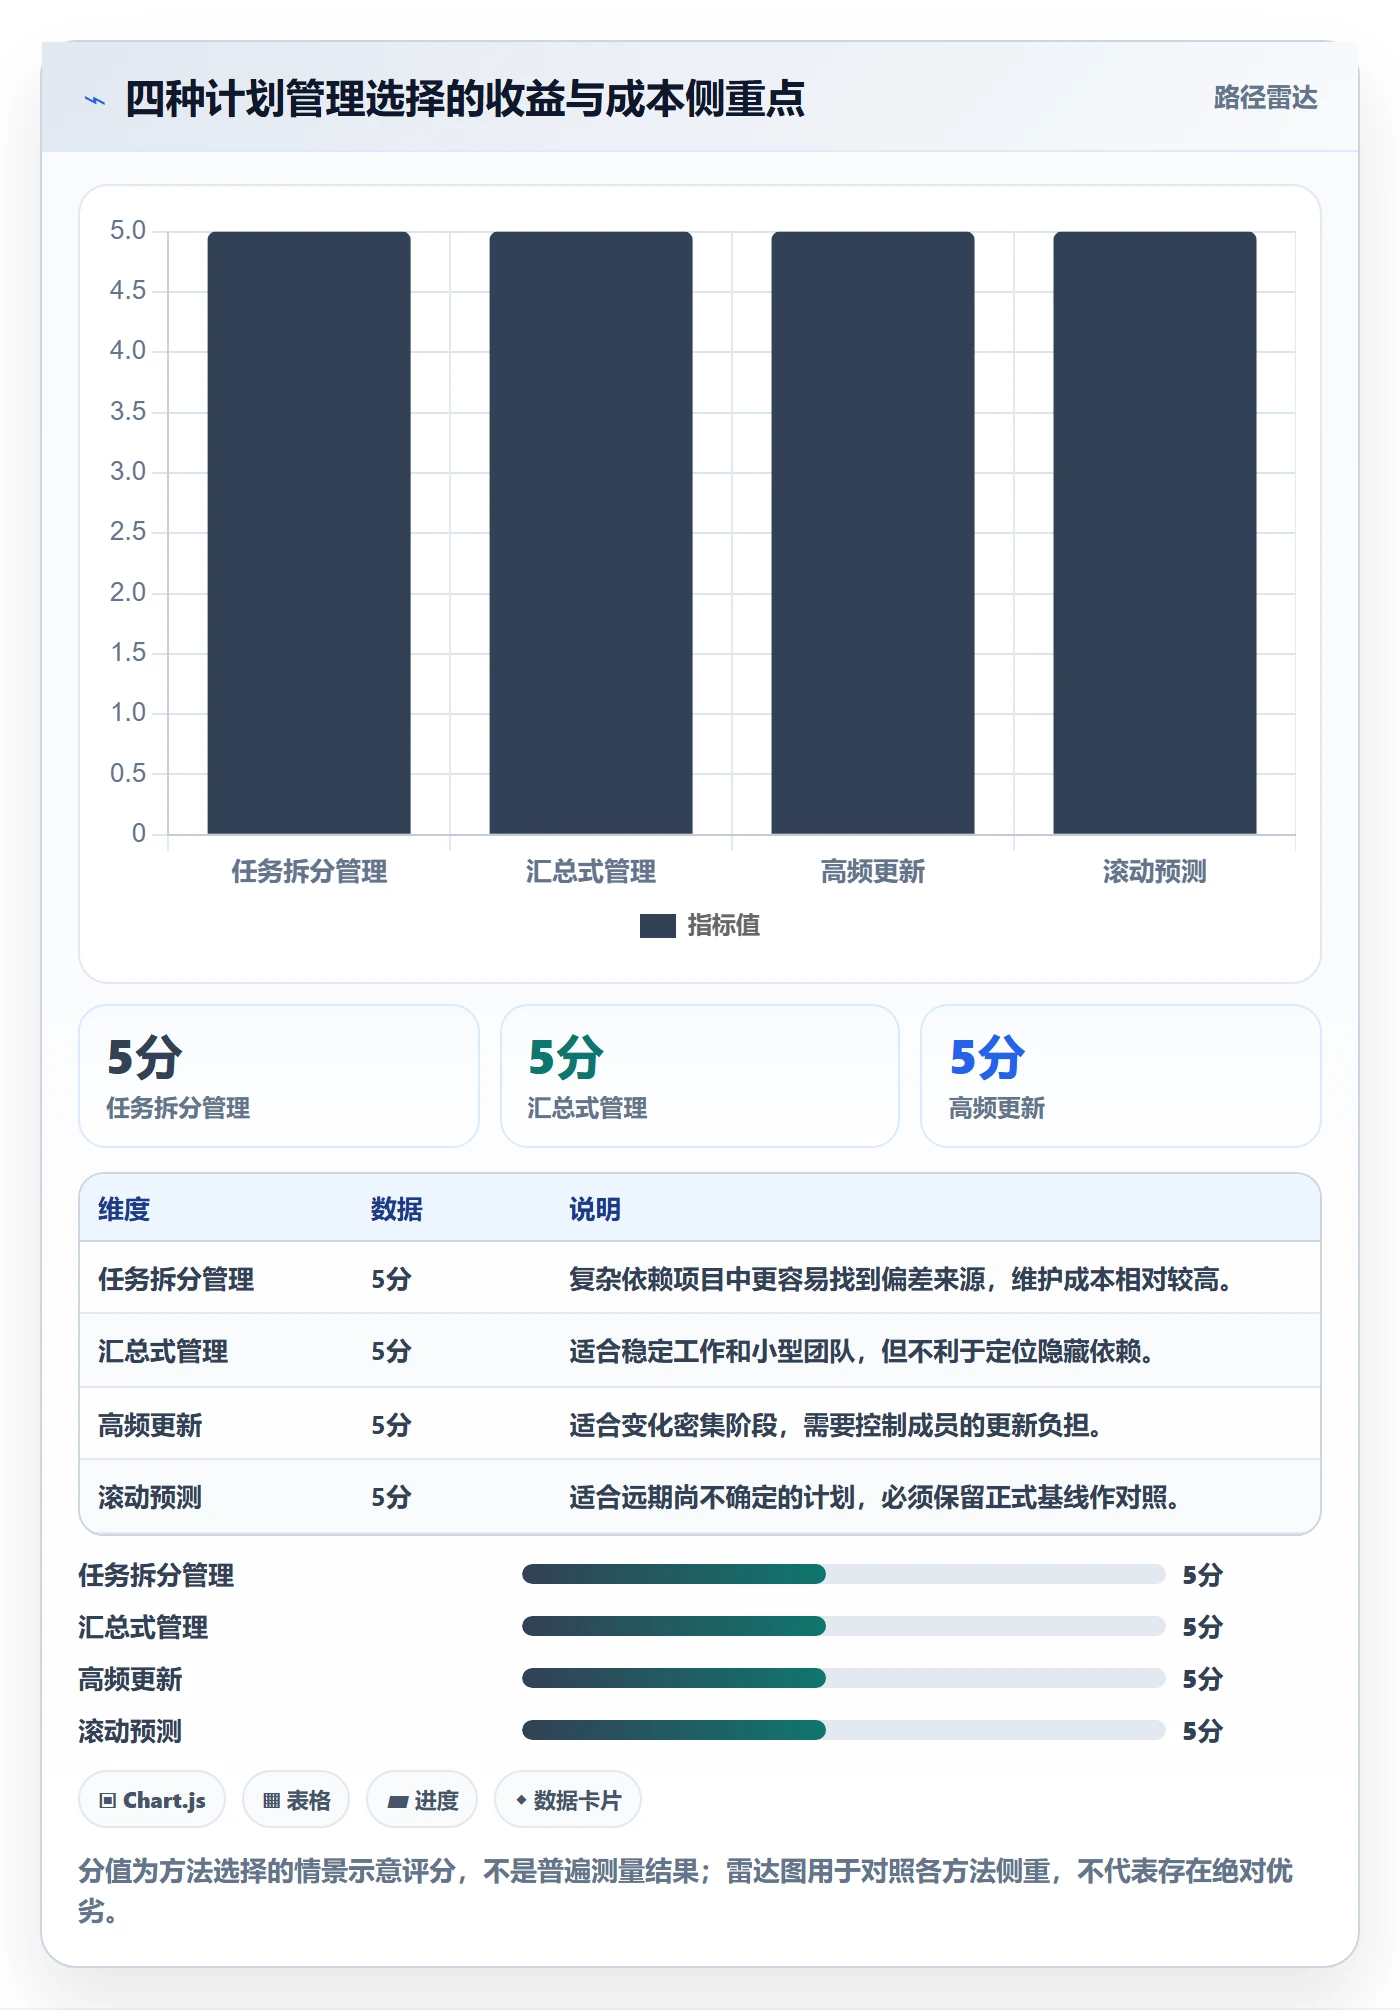Screen dimensions: 1400x2010
Task: Click description 适合远期尚不确定的计划
Action: pos(712,1497)
